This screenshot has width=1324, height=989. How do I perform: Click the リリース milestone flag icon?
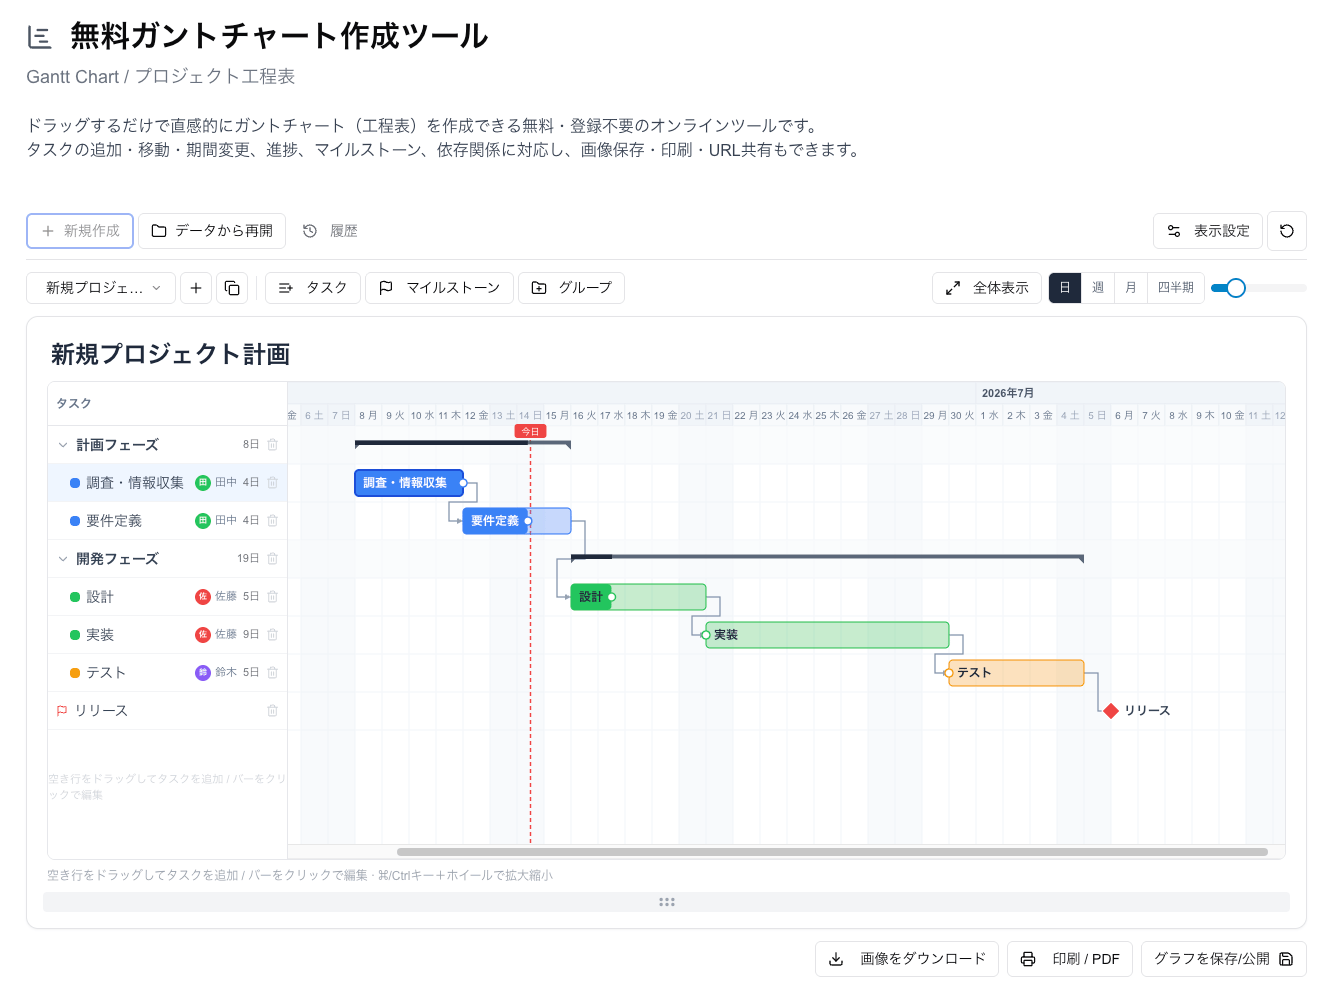tap(62, 711)
